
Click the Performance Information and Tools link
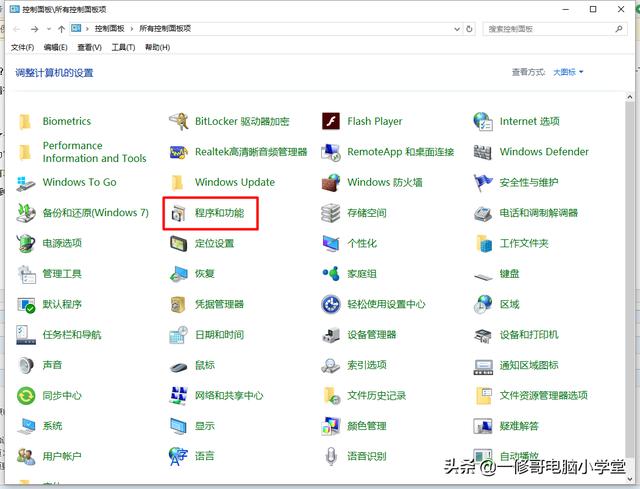(x=94, y=152)
